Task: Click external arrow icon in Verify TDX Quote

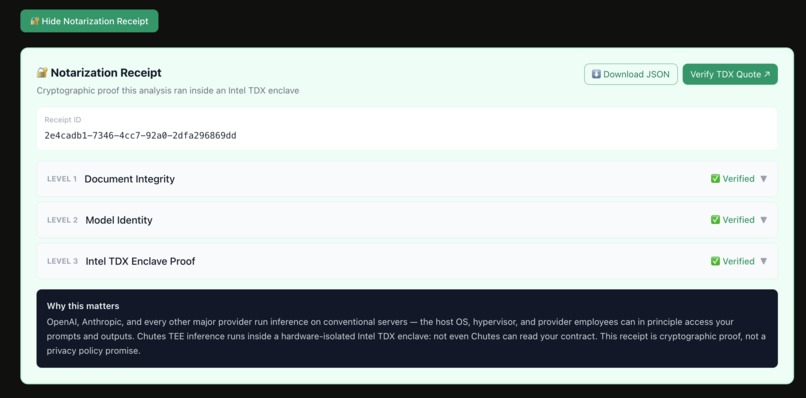Action: click(x=767, y=75)
